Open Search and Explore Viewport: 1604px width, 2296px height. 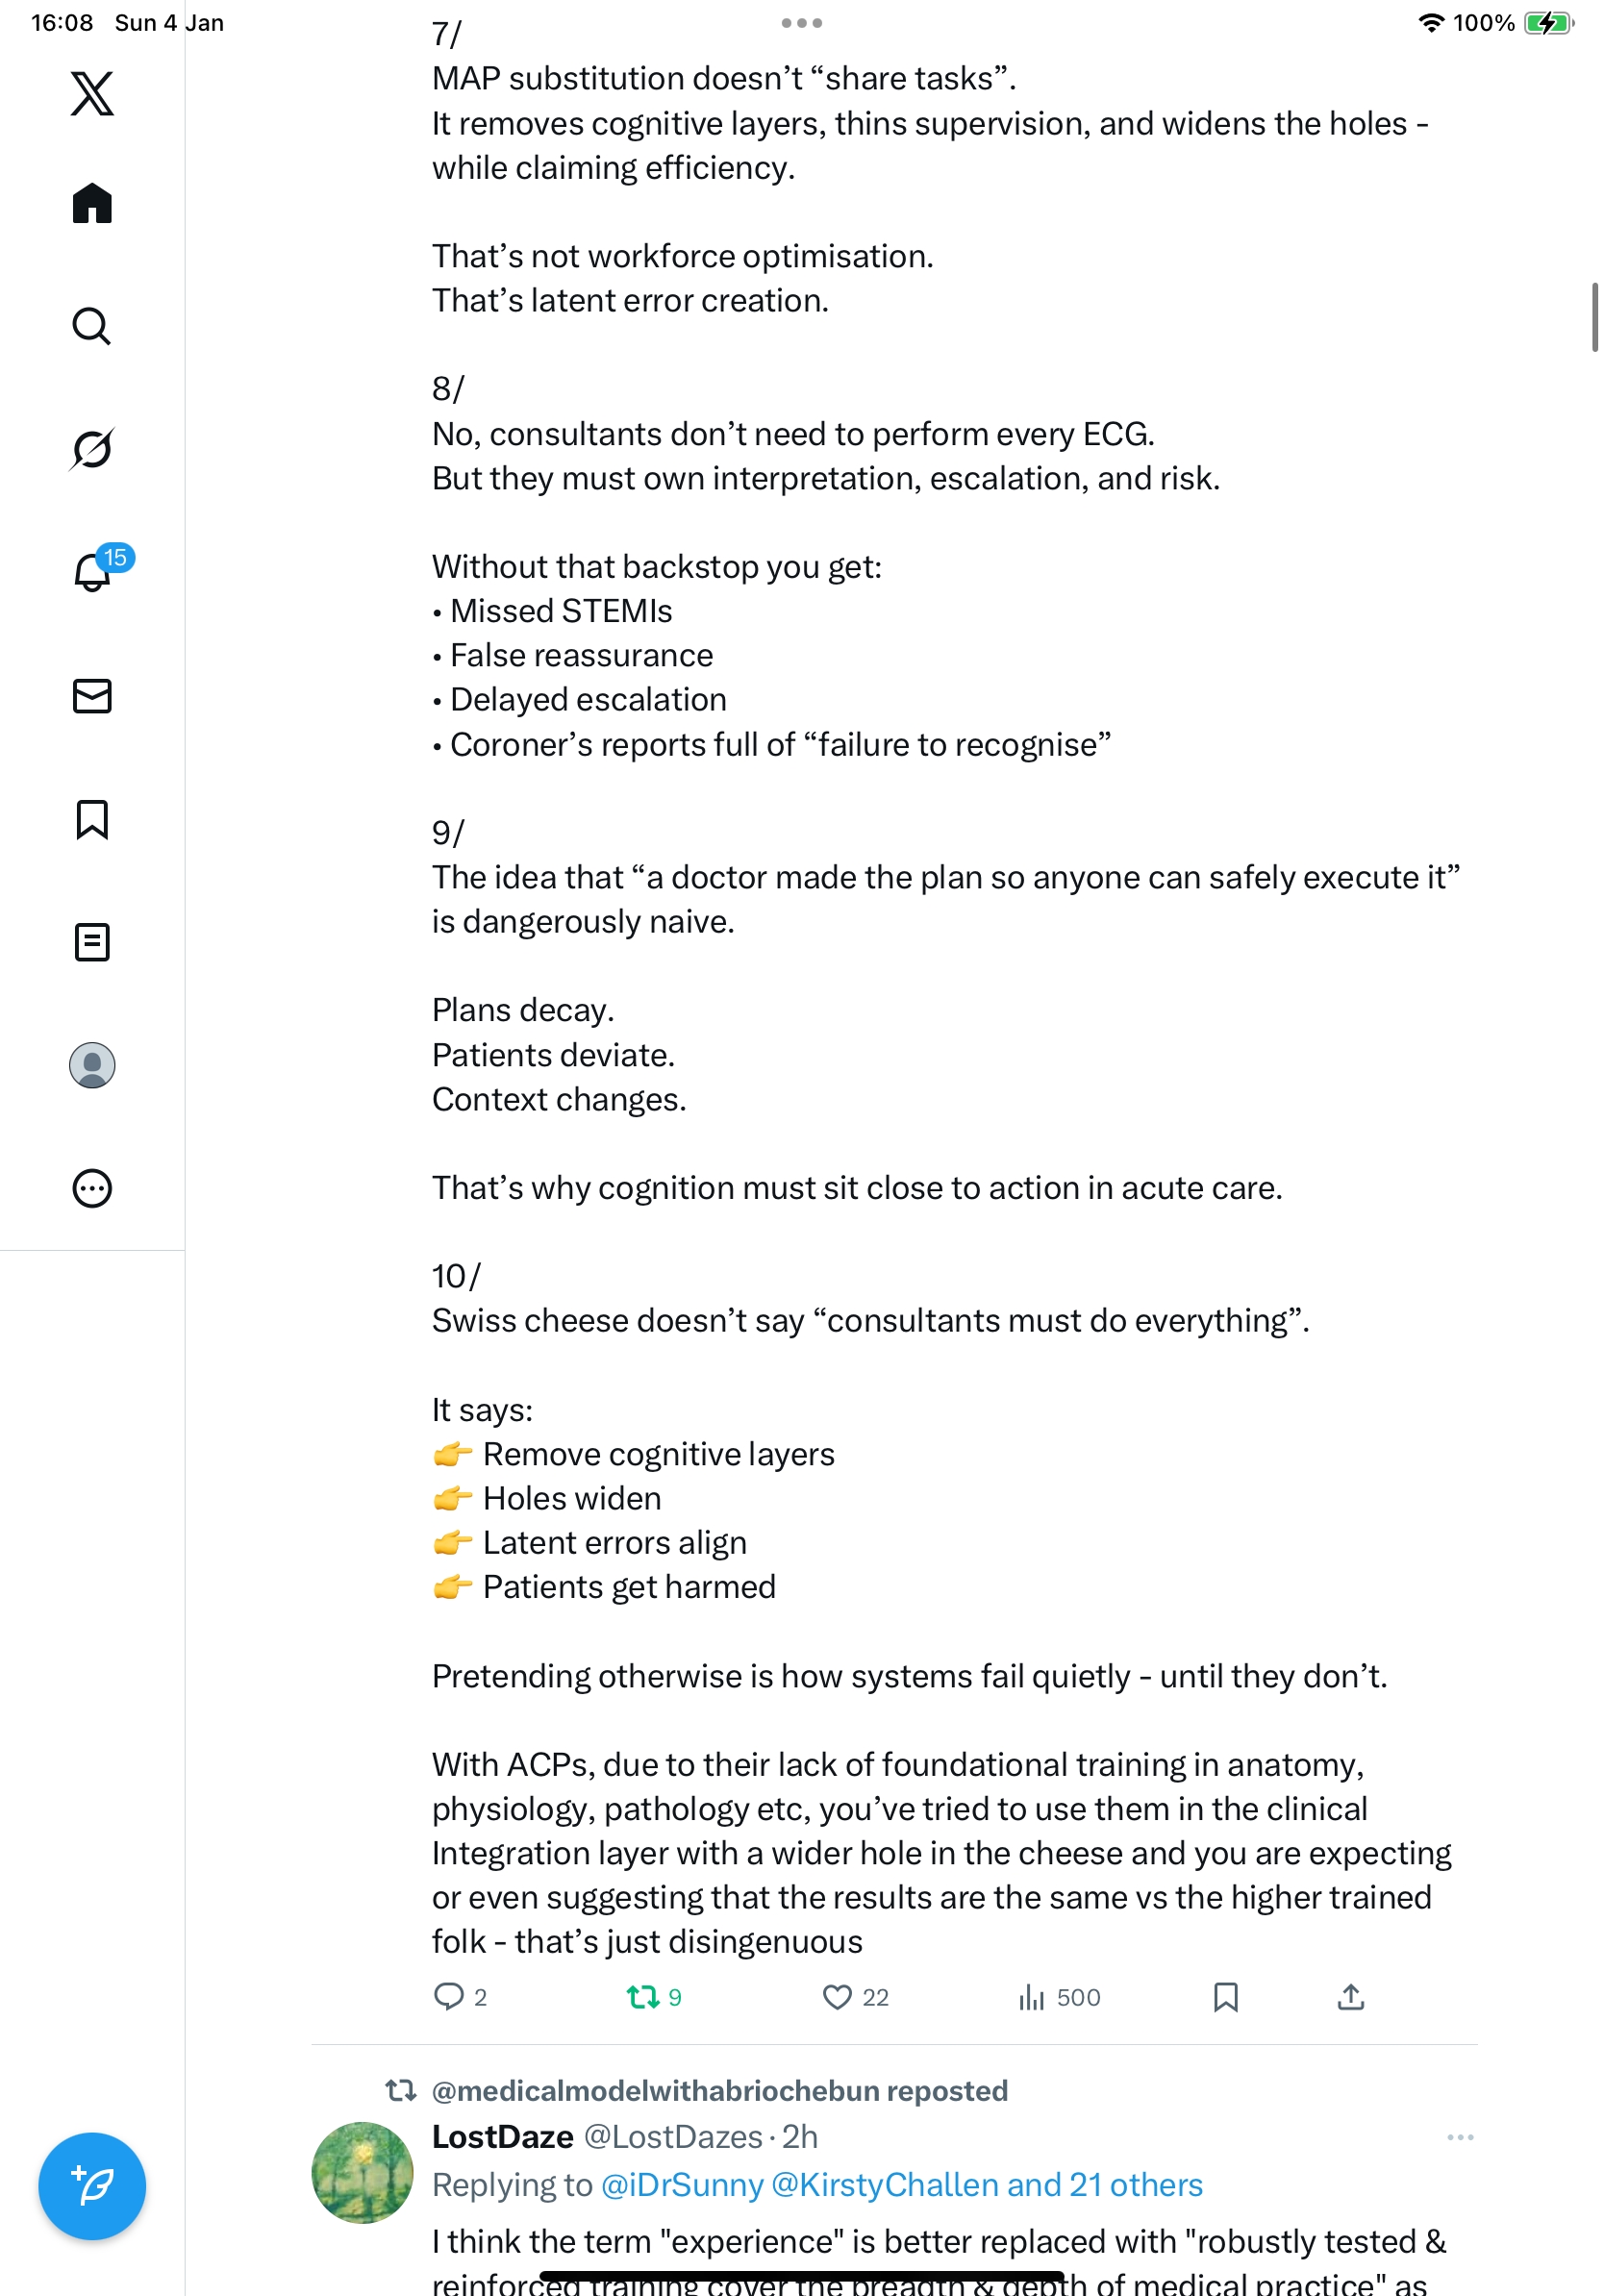click(92, 327)
